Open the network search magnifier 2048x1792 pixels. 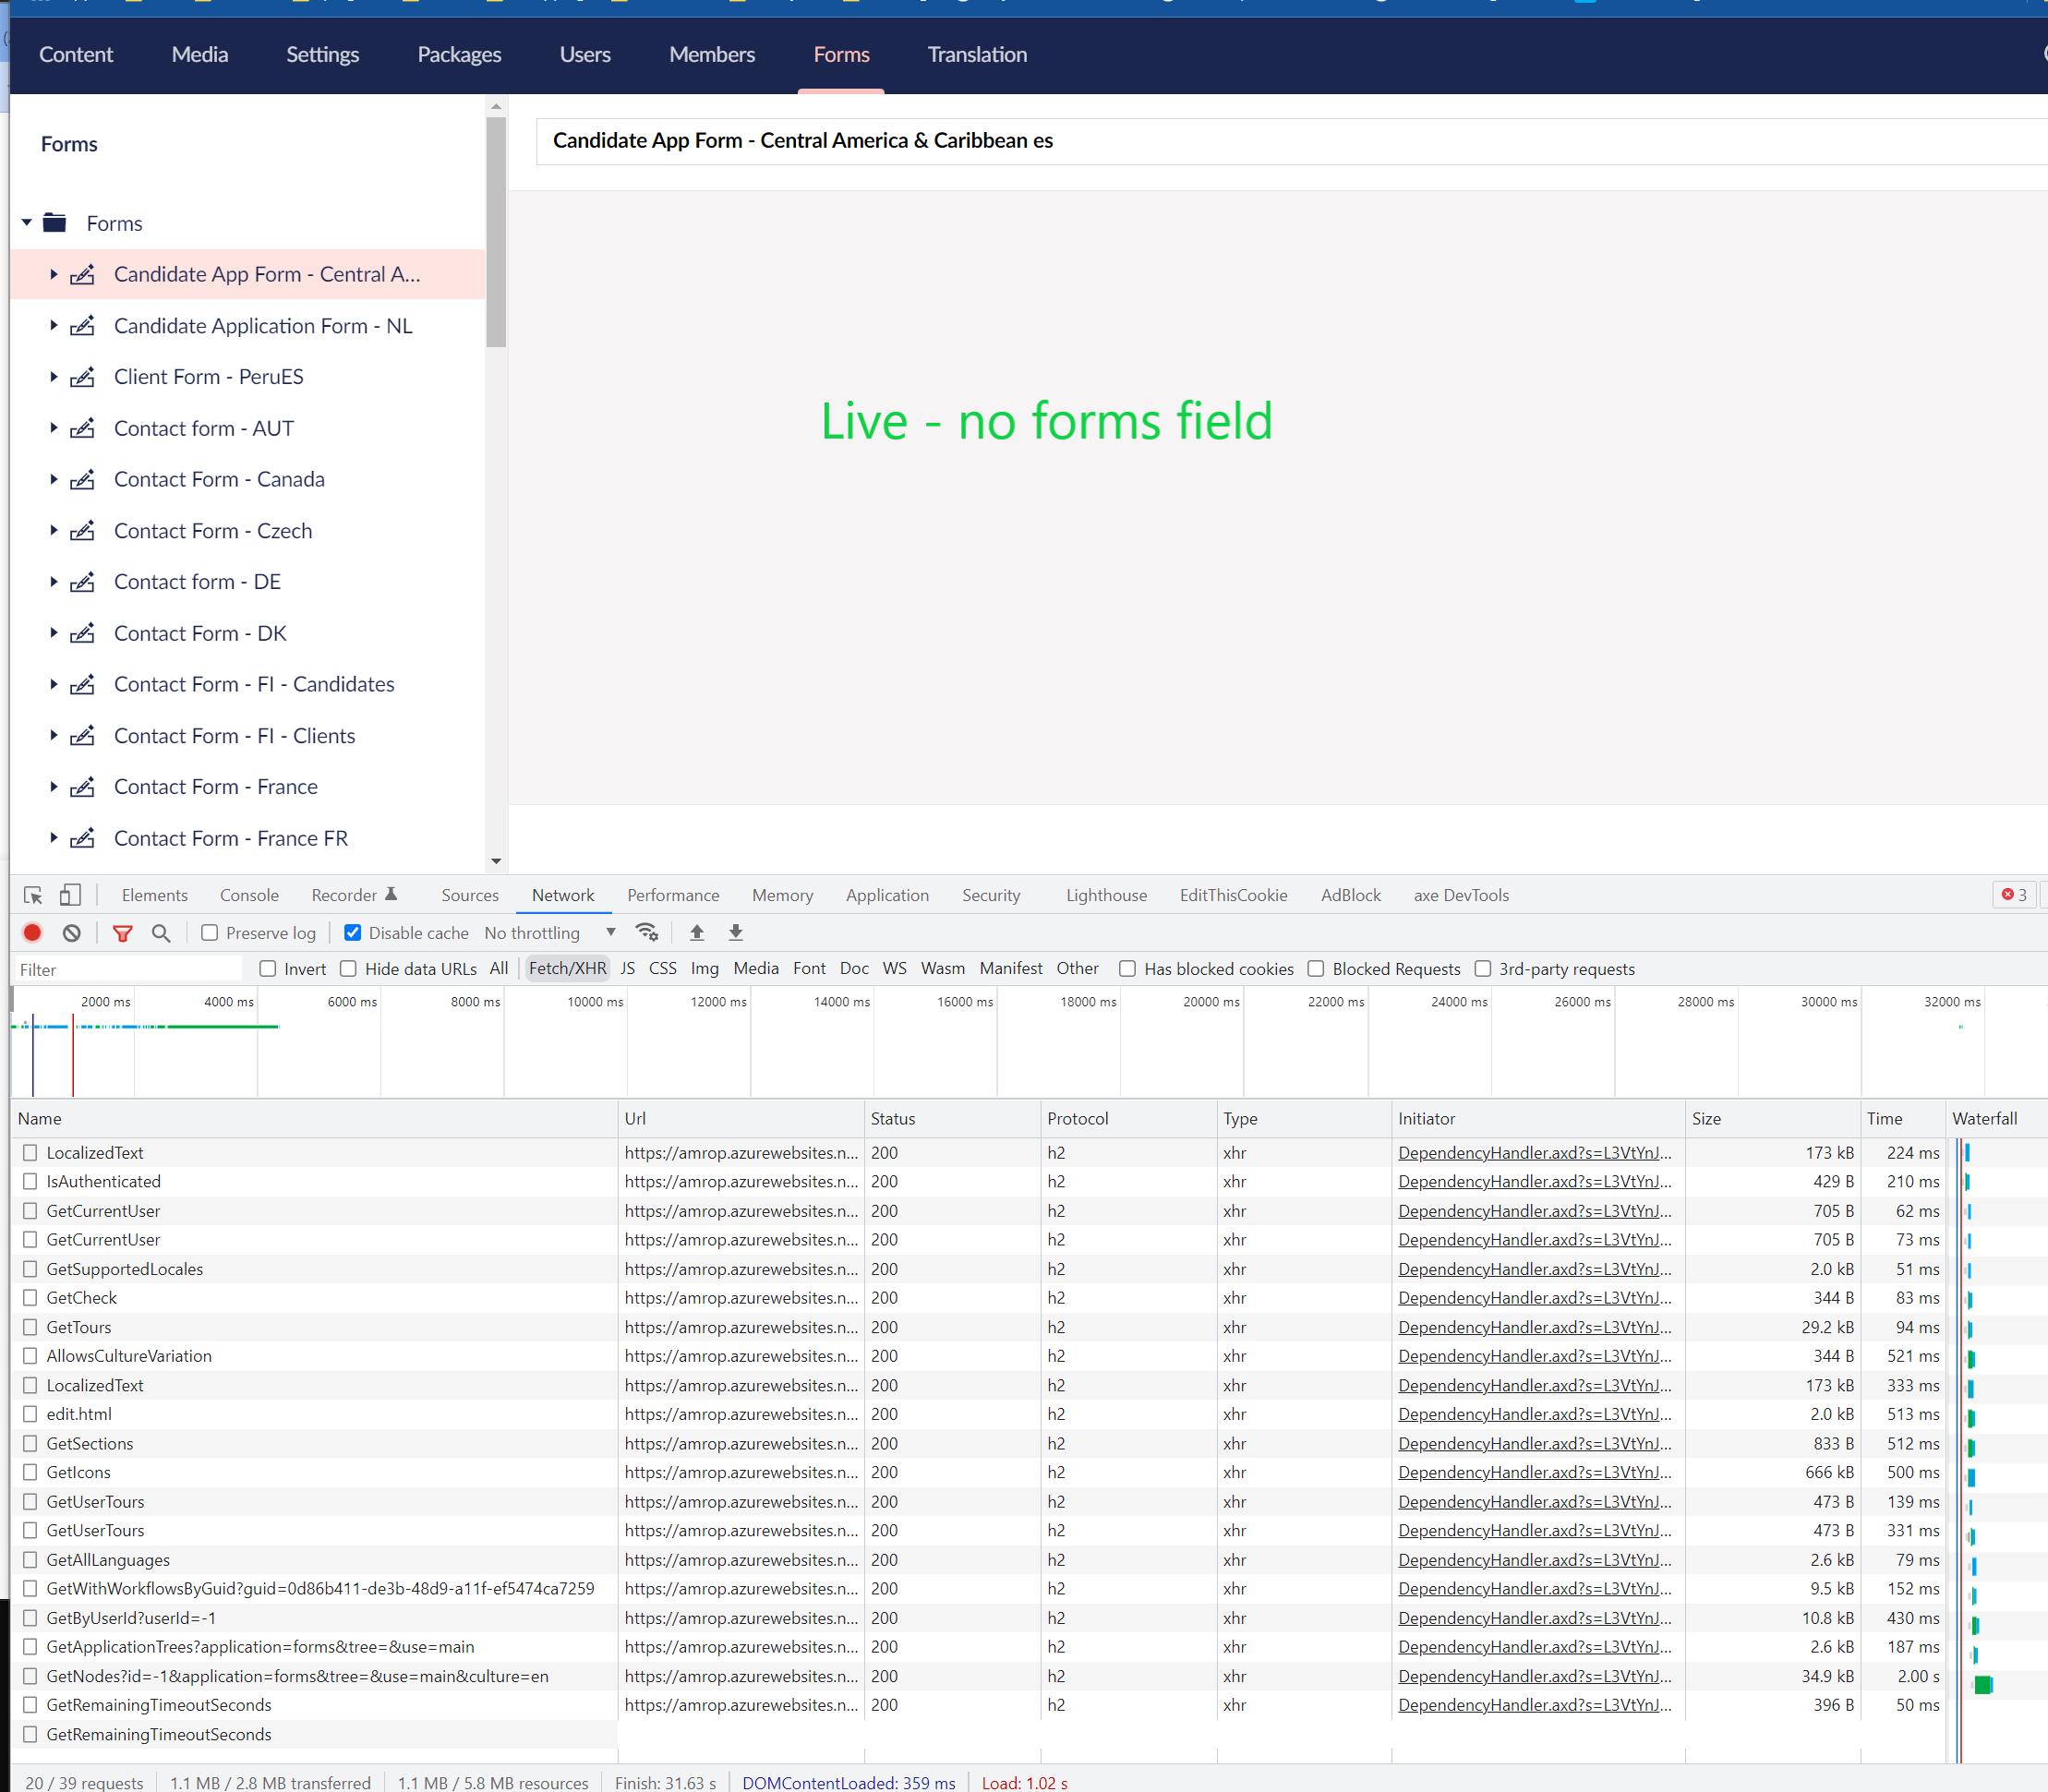(161, 933)
